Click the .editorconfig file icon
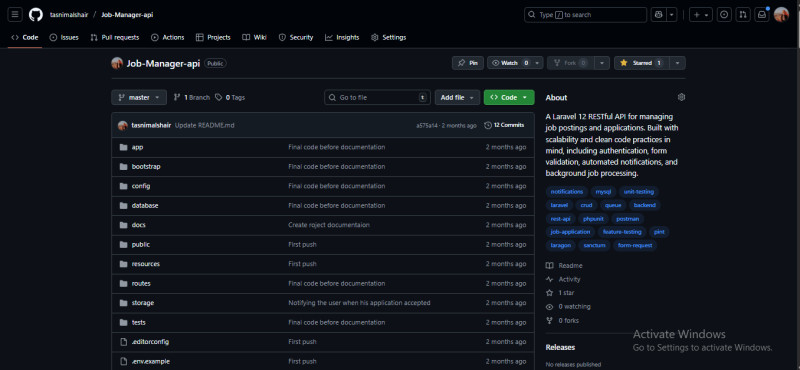 (123, 341)
